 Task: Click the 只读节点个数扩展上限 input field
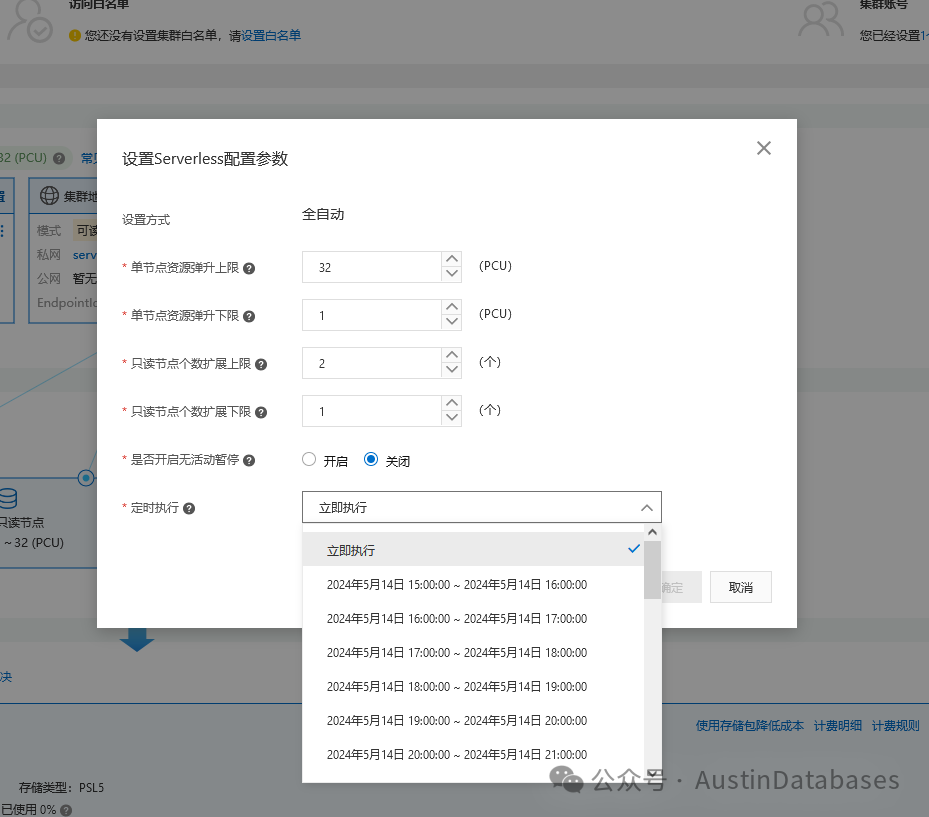(x=372, y=363)
